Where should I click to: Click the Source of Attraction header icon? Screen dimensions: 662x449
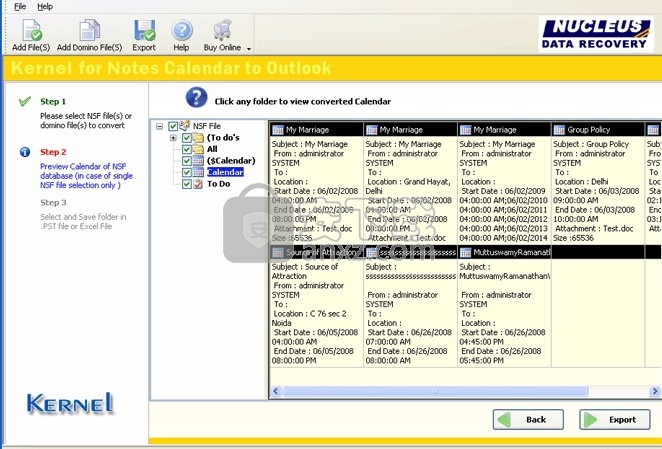[278, 253]
